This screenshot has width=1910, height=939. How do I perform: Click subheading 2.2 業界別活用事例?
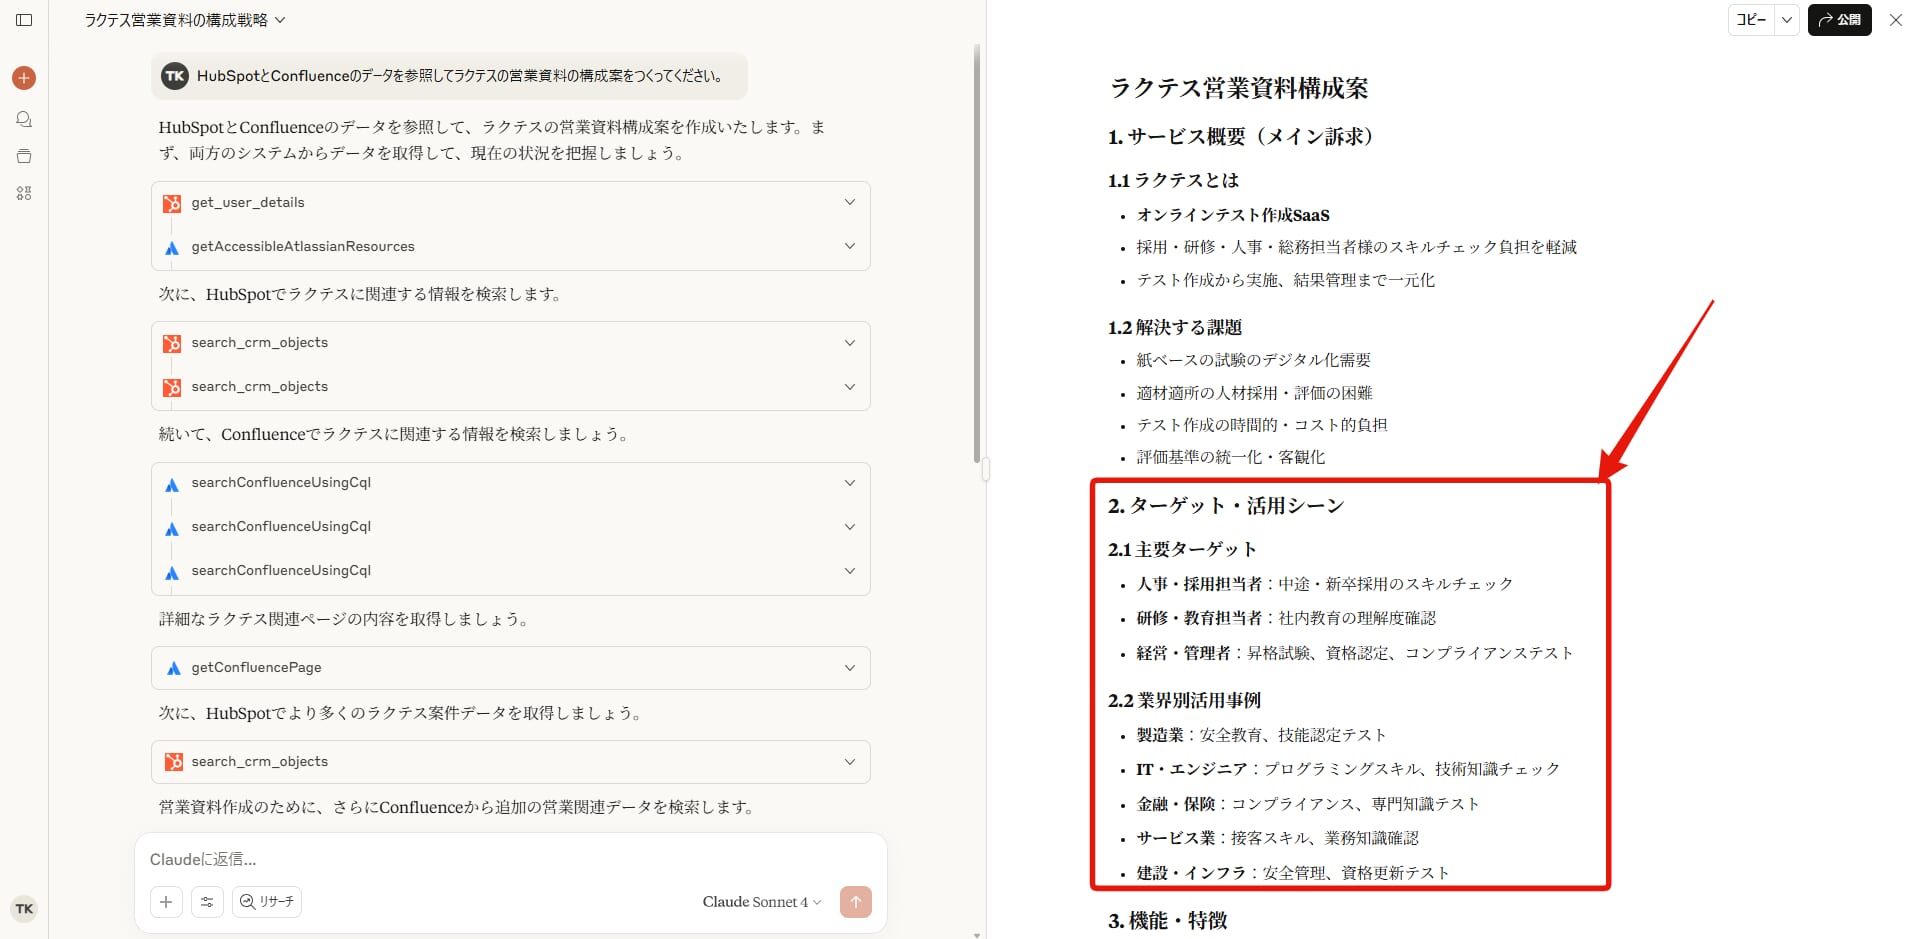[1184, 700]
